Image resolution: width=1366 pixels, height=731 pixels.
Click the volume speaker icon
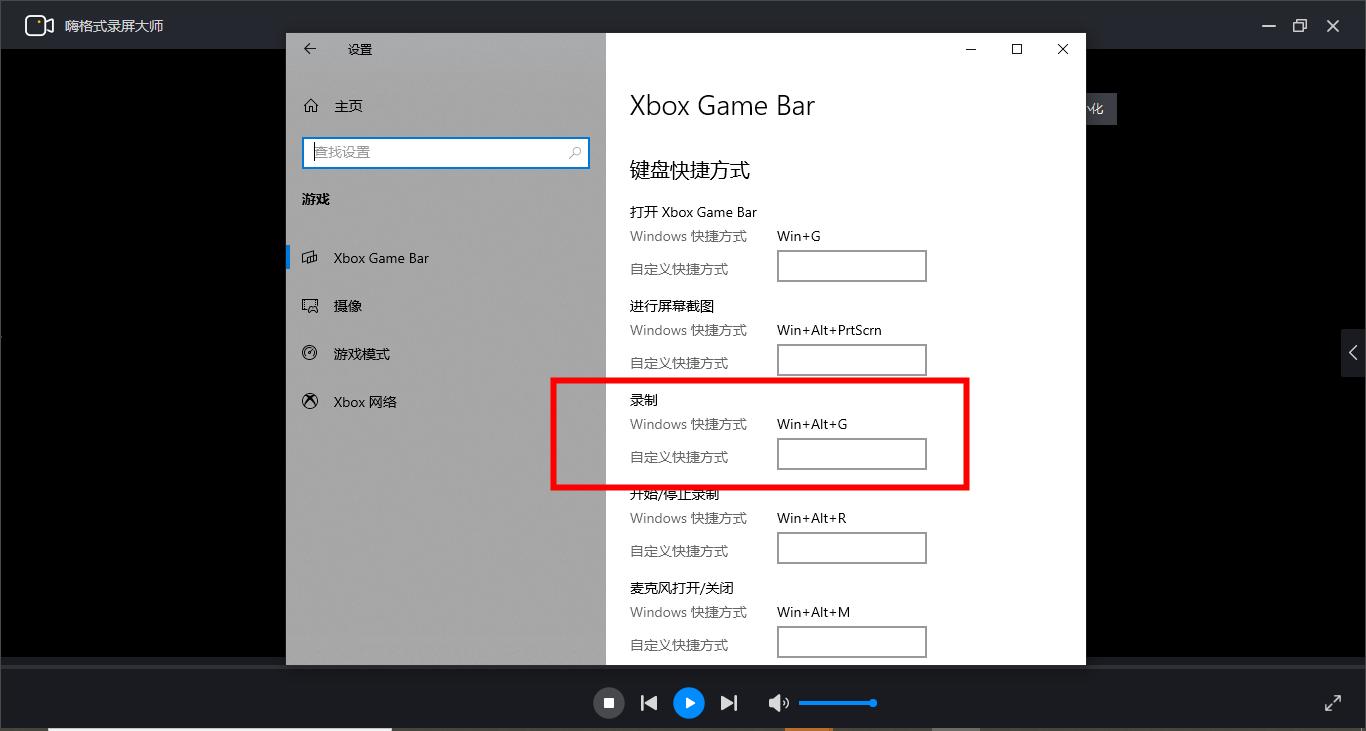(x=779, y=703)
